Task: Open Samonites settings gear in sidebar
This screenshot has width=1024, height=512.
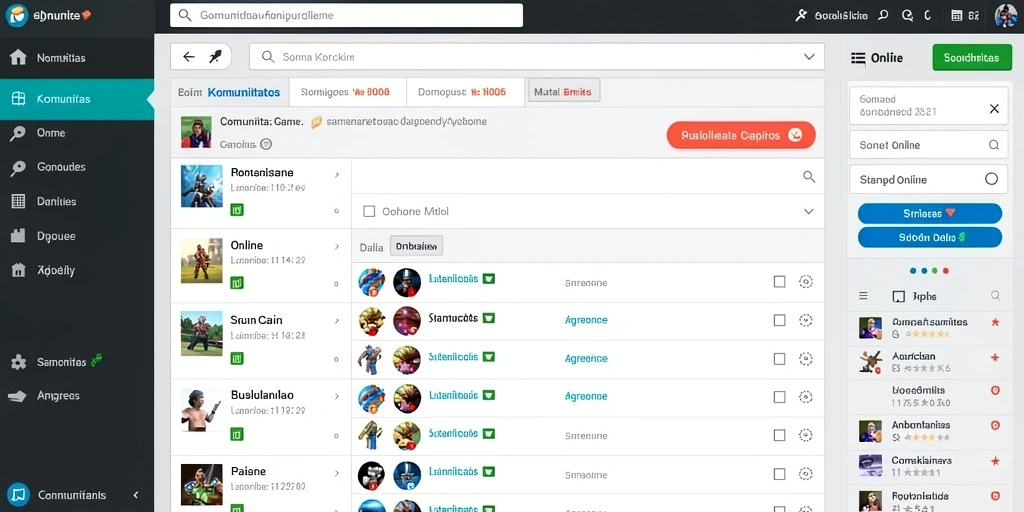Action: [18, 362]
